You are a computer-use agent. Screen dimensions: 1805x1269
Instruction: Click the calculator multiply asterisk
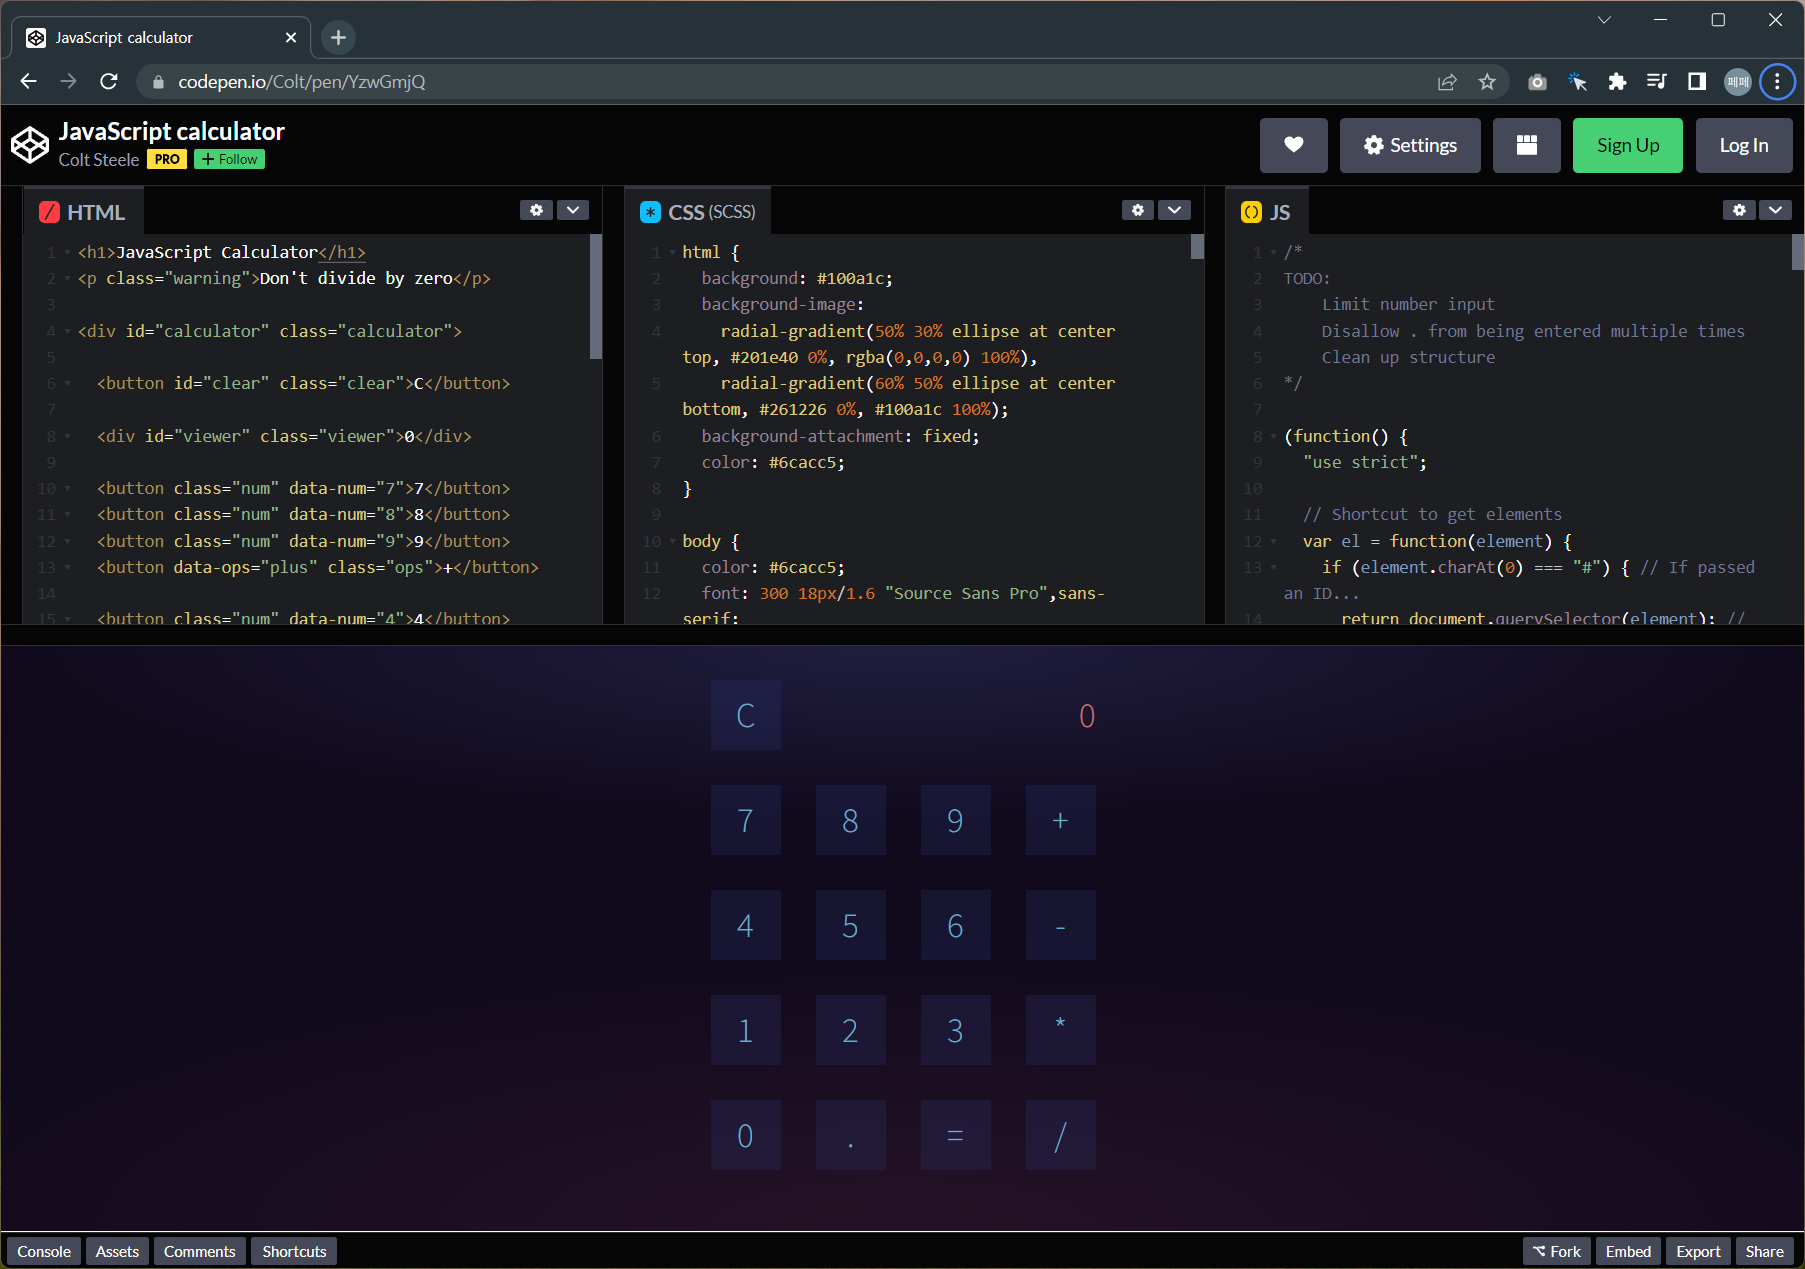1060,1030
